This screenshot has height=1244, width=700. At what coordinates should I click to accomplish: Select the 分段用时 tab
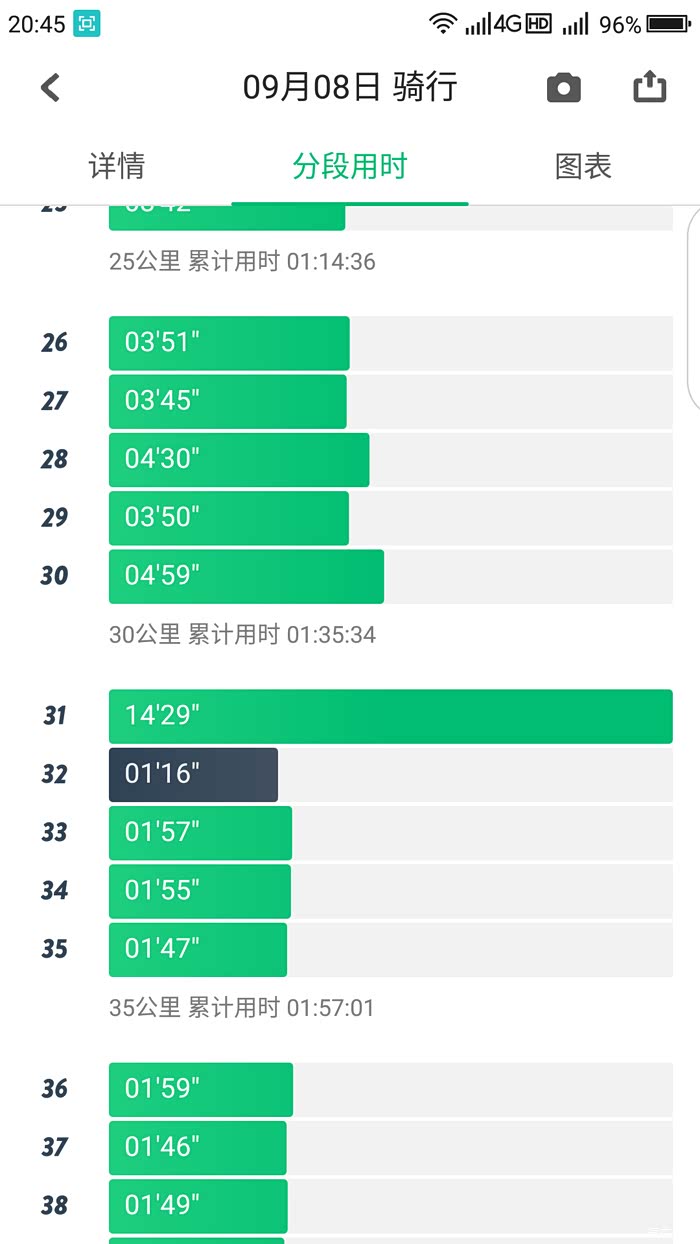pos(350,166)
